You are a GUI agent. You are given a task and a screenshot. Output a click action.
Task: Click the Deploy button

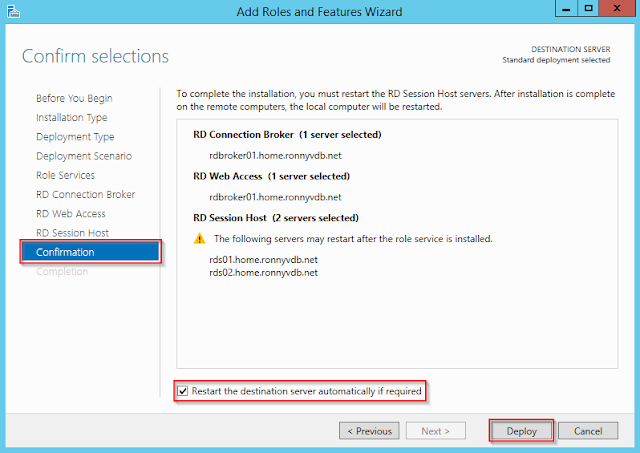coord(521,431)
